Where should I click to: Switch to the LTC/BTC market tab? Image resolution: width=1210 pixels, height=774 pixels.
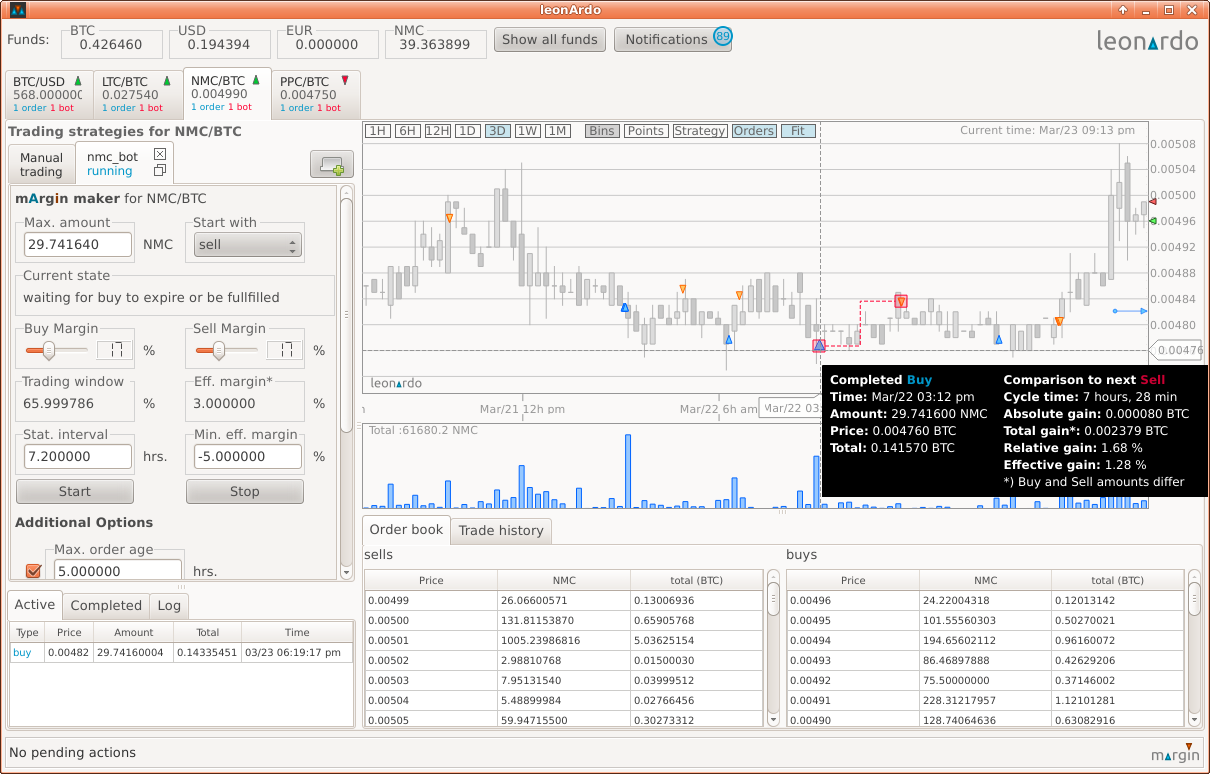tap(138, 94)
